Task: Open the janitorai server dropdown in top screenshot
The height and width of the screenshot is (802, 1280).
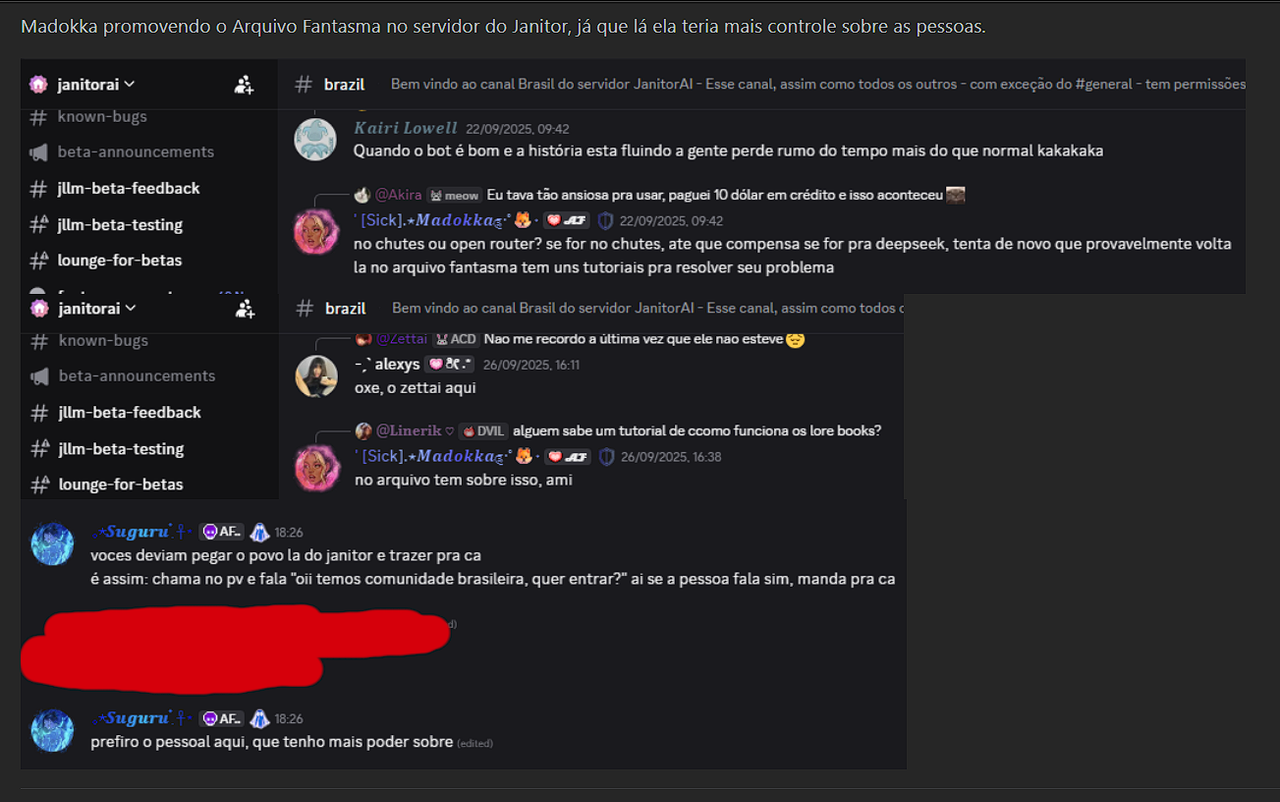Action: 82,85
